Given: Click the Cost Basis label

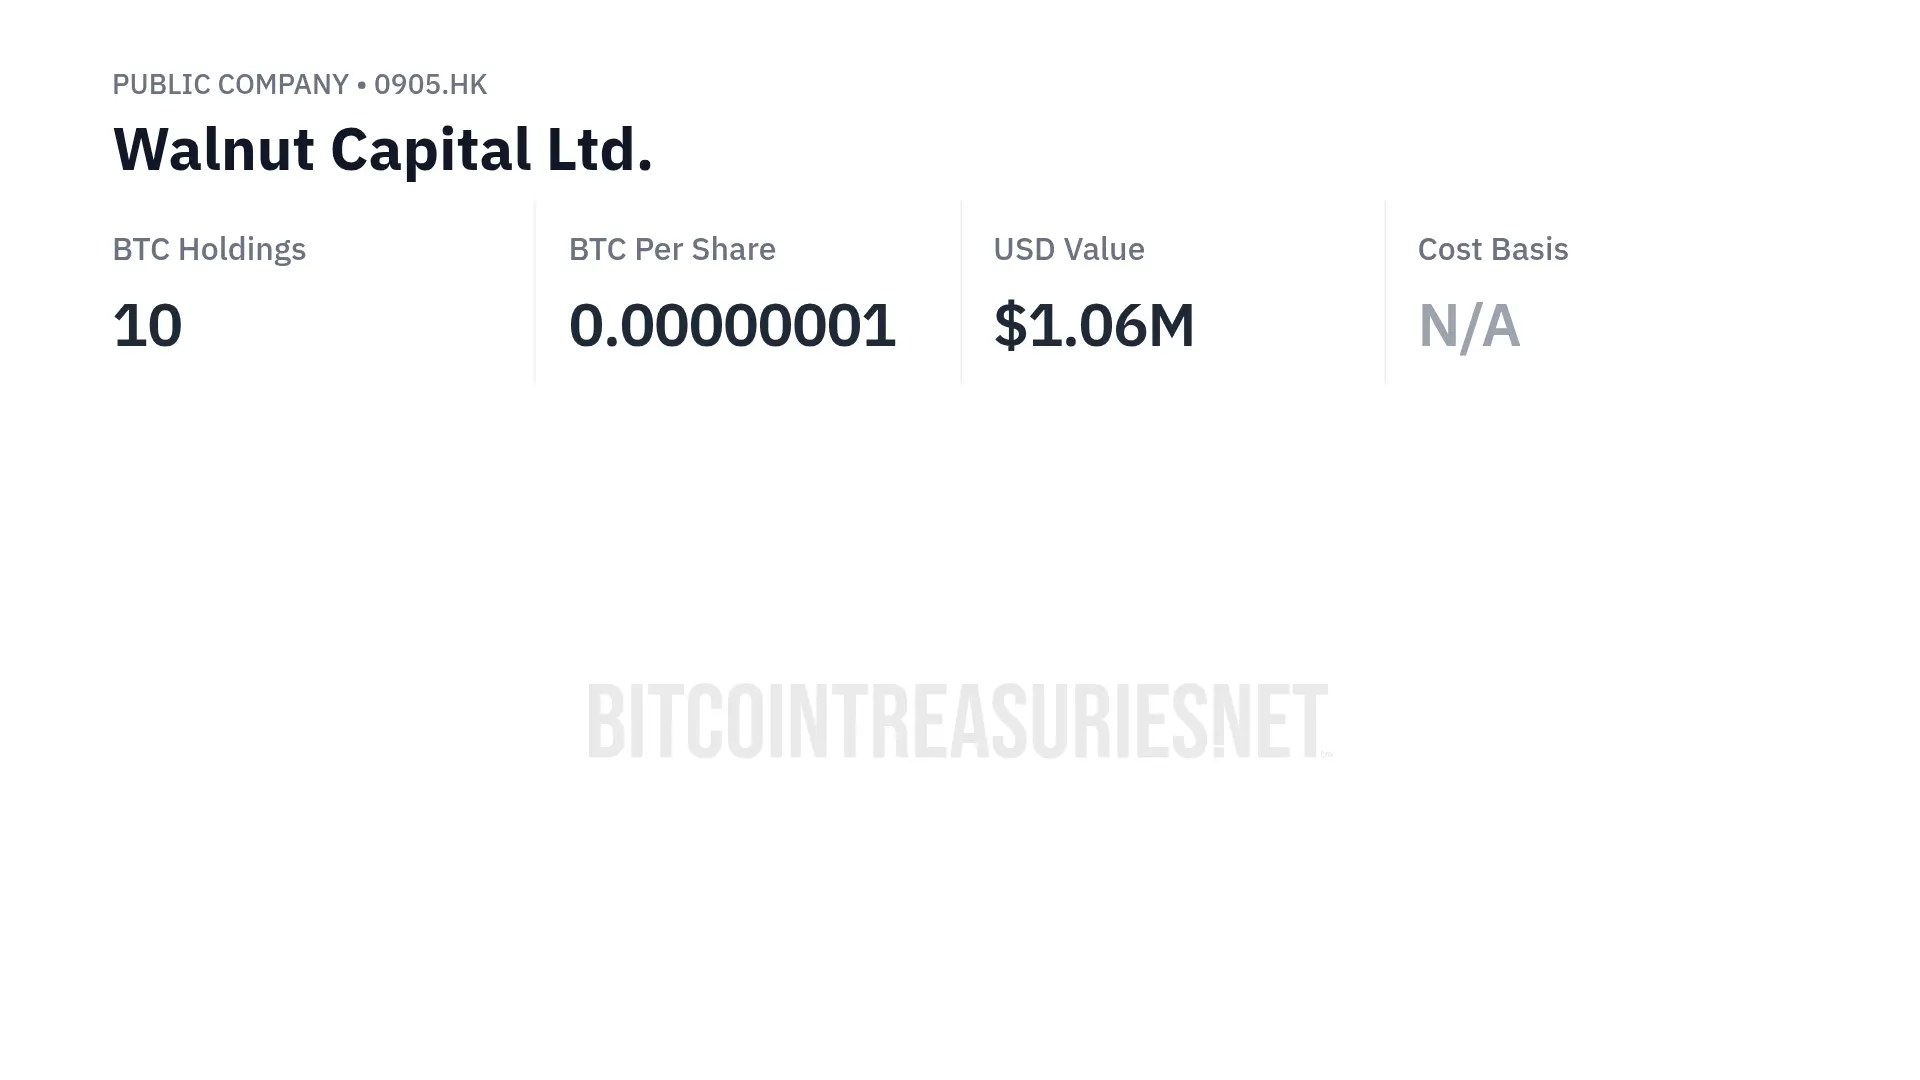Looking at the screenshot, I should point(1493,249).
